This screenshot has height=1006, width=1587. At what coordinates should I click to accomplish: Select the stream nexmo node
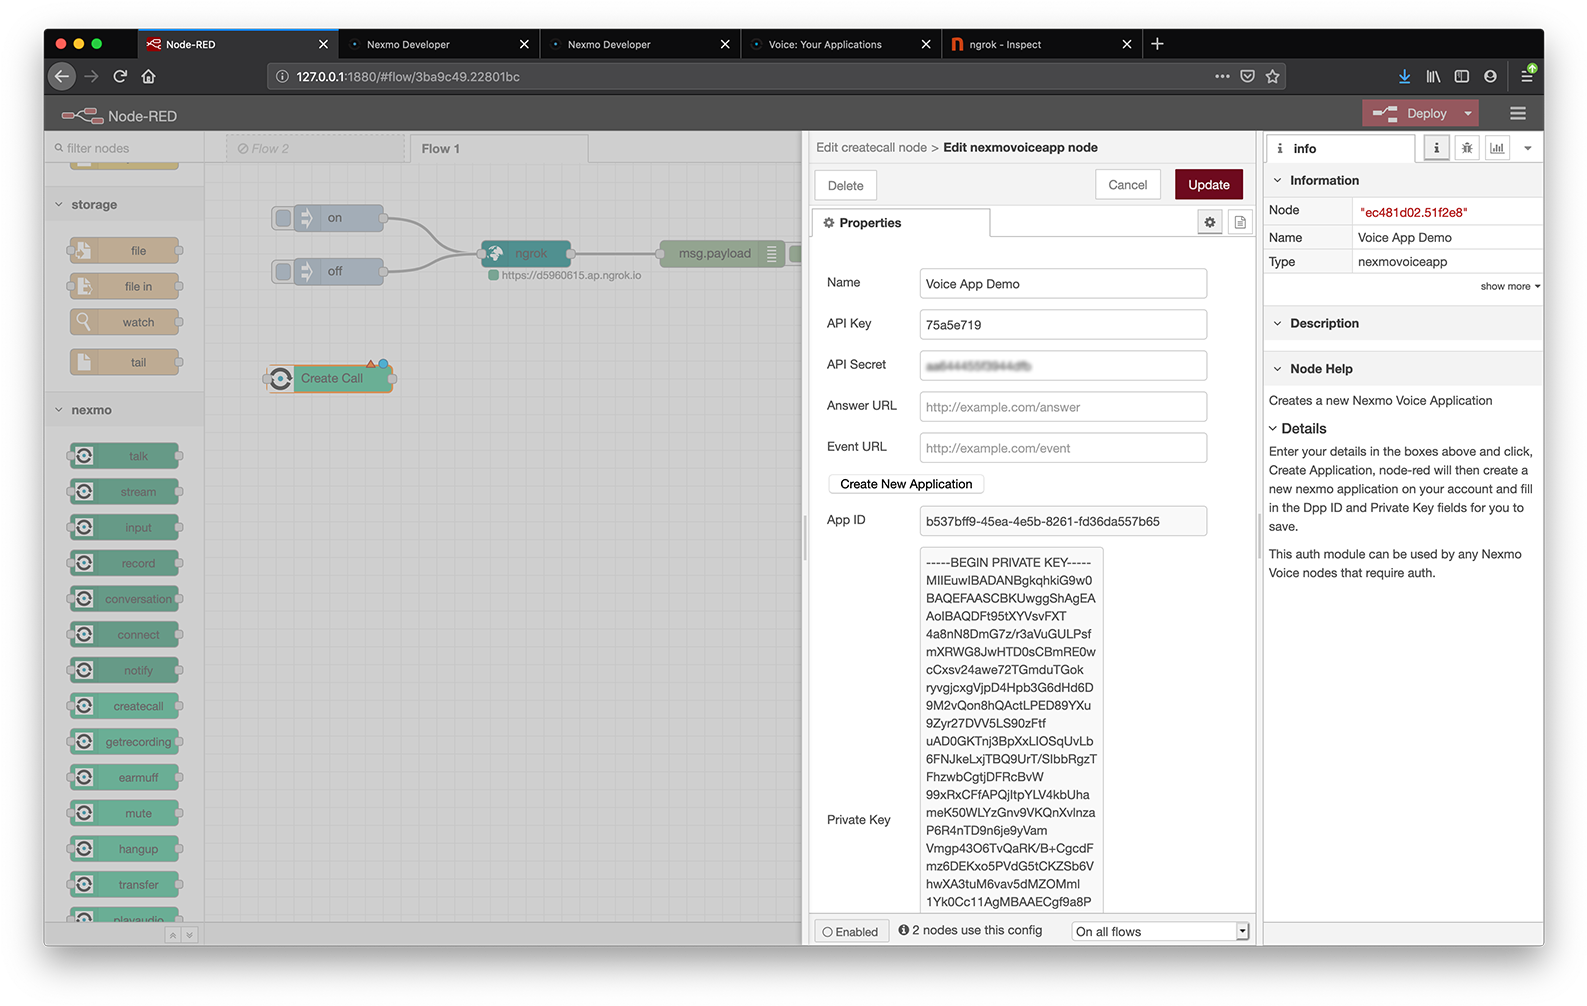click(x=125, y=492)
